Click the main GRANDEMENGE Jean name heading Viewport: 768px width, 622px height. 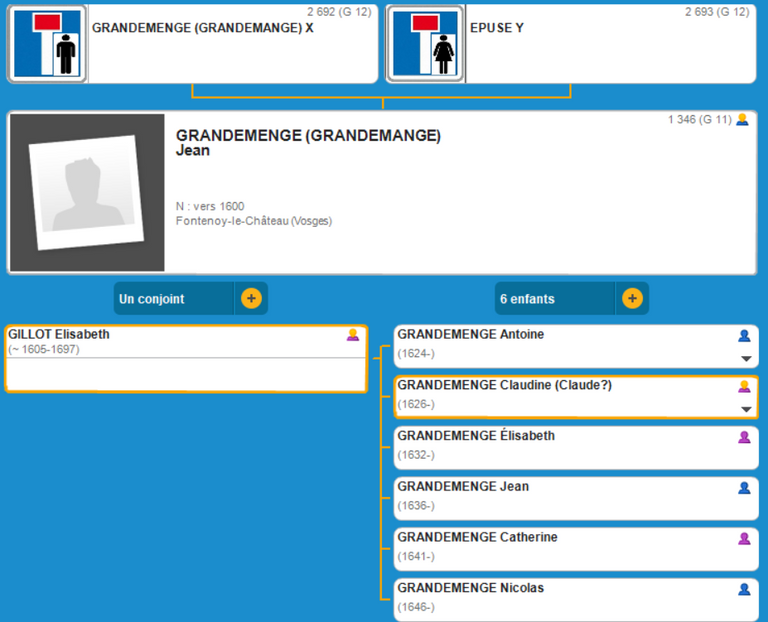pyautogui.click(x=308, y=143)
